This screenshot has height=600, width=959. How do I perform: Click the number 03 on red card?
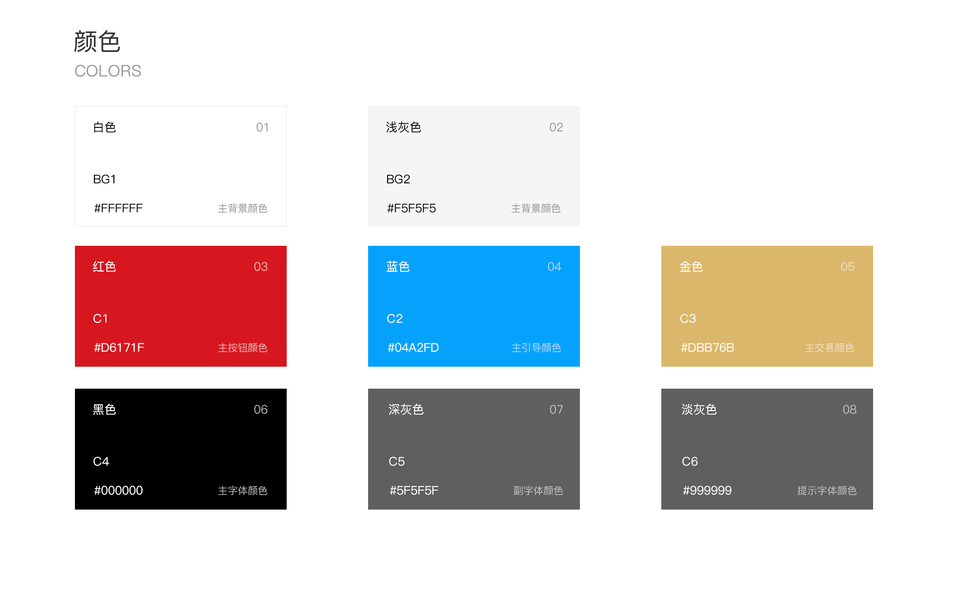(x=261, y=267)
